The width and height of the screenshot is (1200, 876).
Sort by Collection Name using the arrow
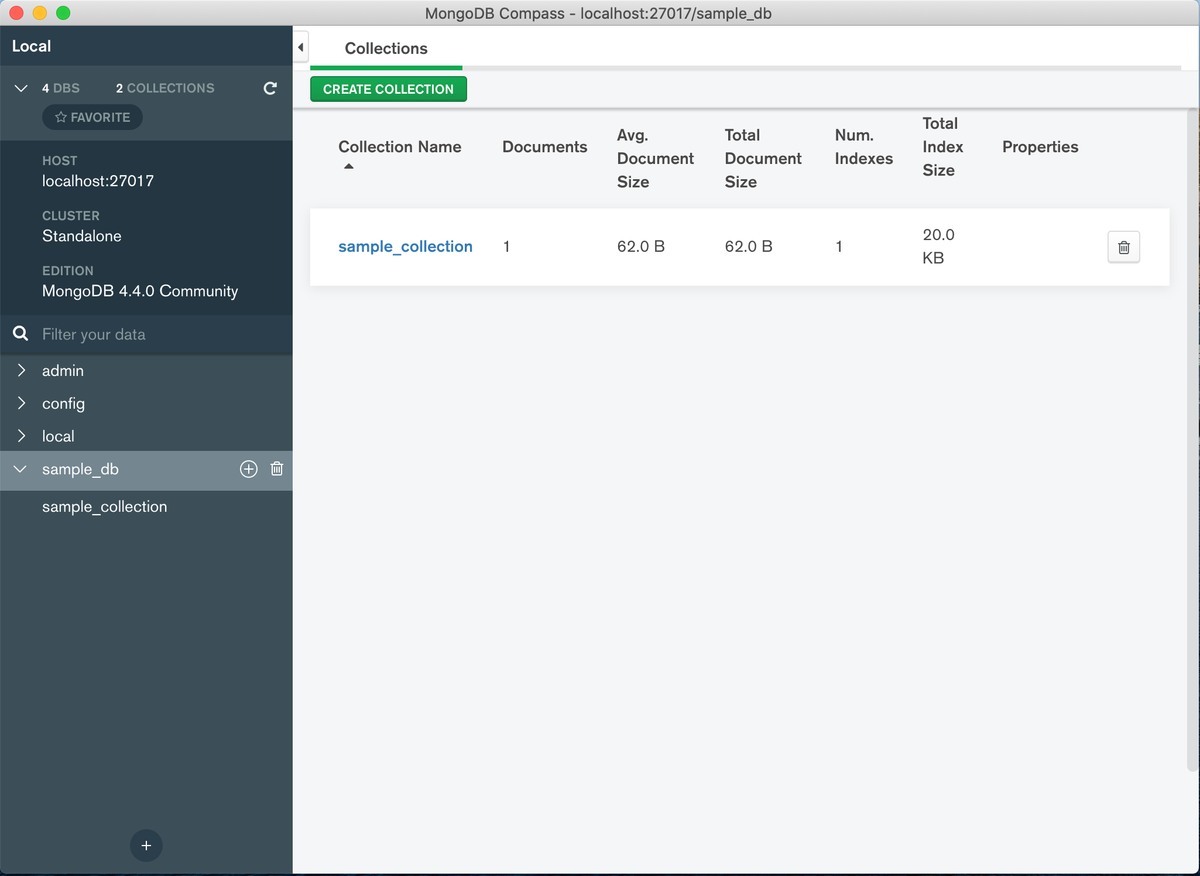click(348, 167)
